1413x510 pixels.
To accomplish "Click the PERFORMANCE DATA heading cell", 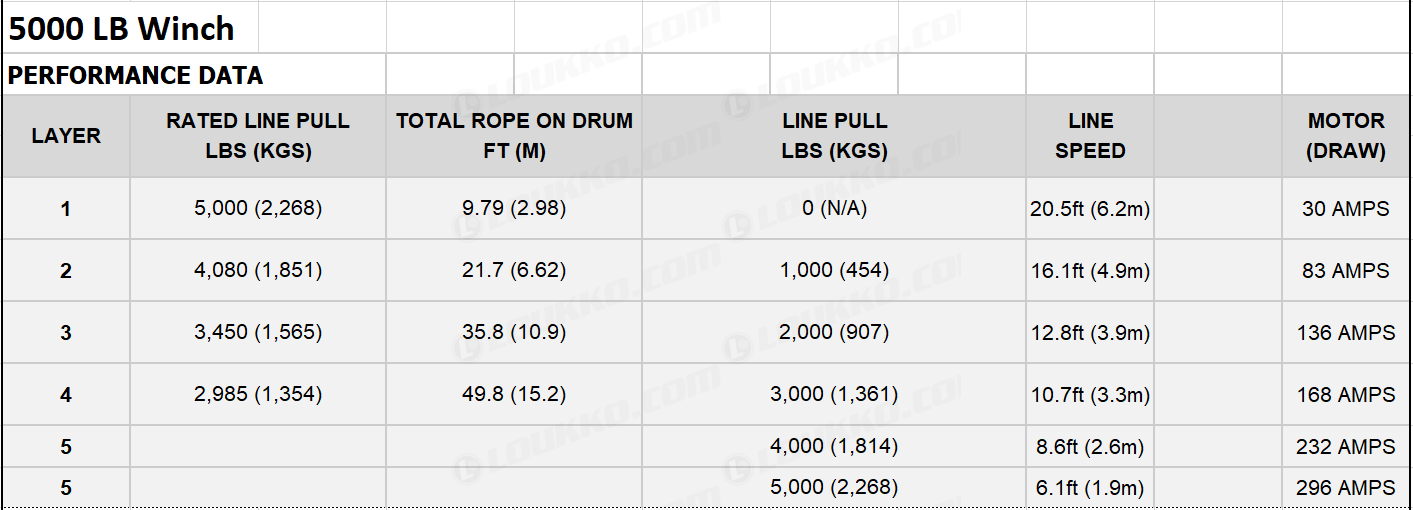I will [194, 75].
